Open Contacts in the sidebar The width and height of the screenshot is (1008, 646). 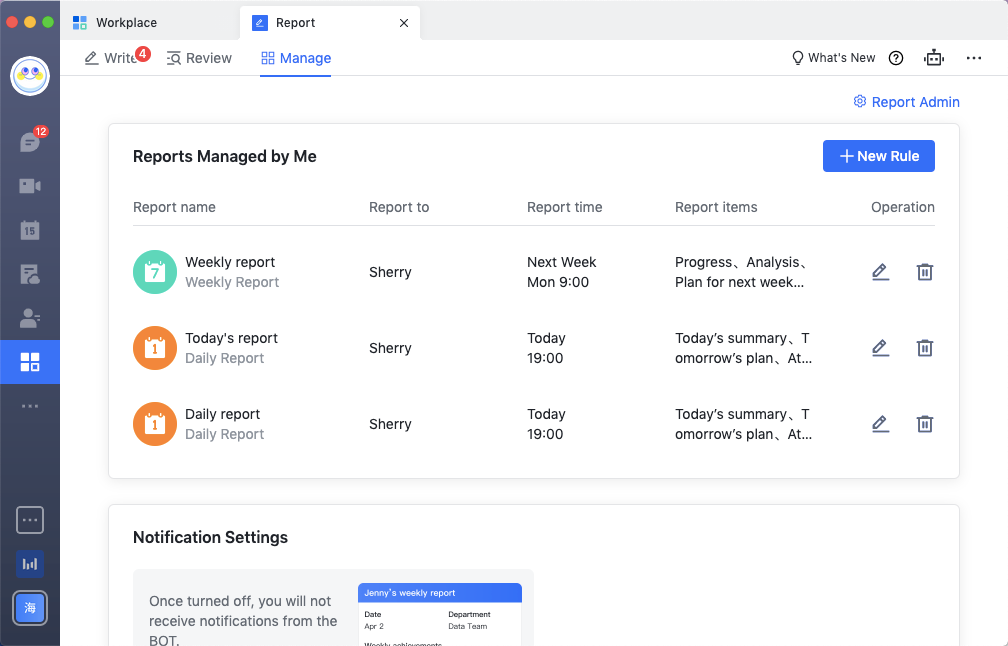click(x=30, y=318)
